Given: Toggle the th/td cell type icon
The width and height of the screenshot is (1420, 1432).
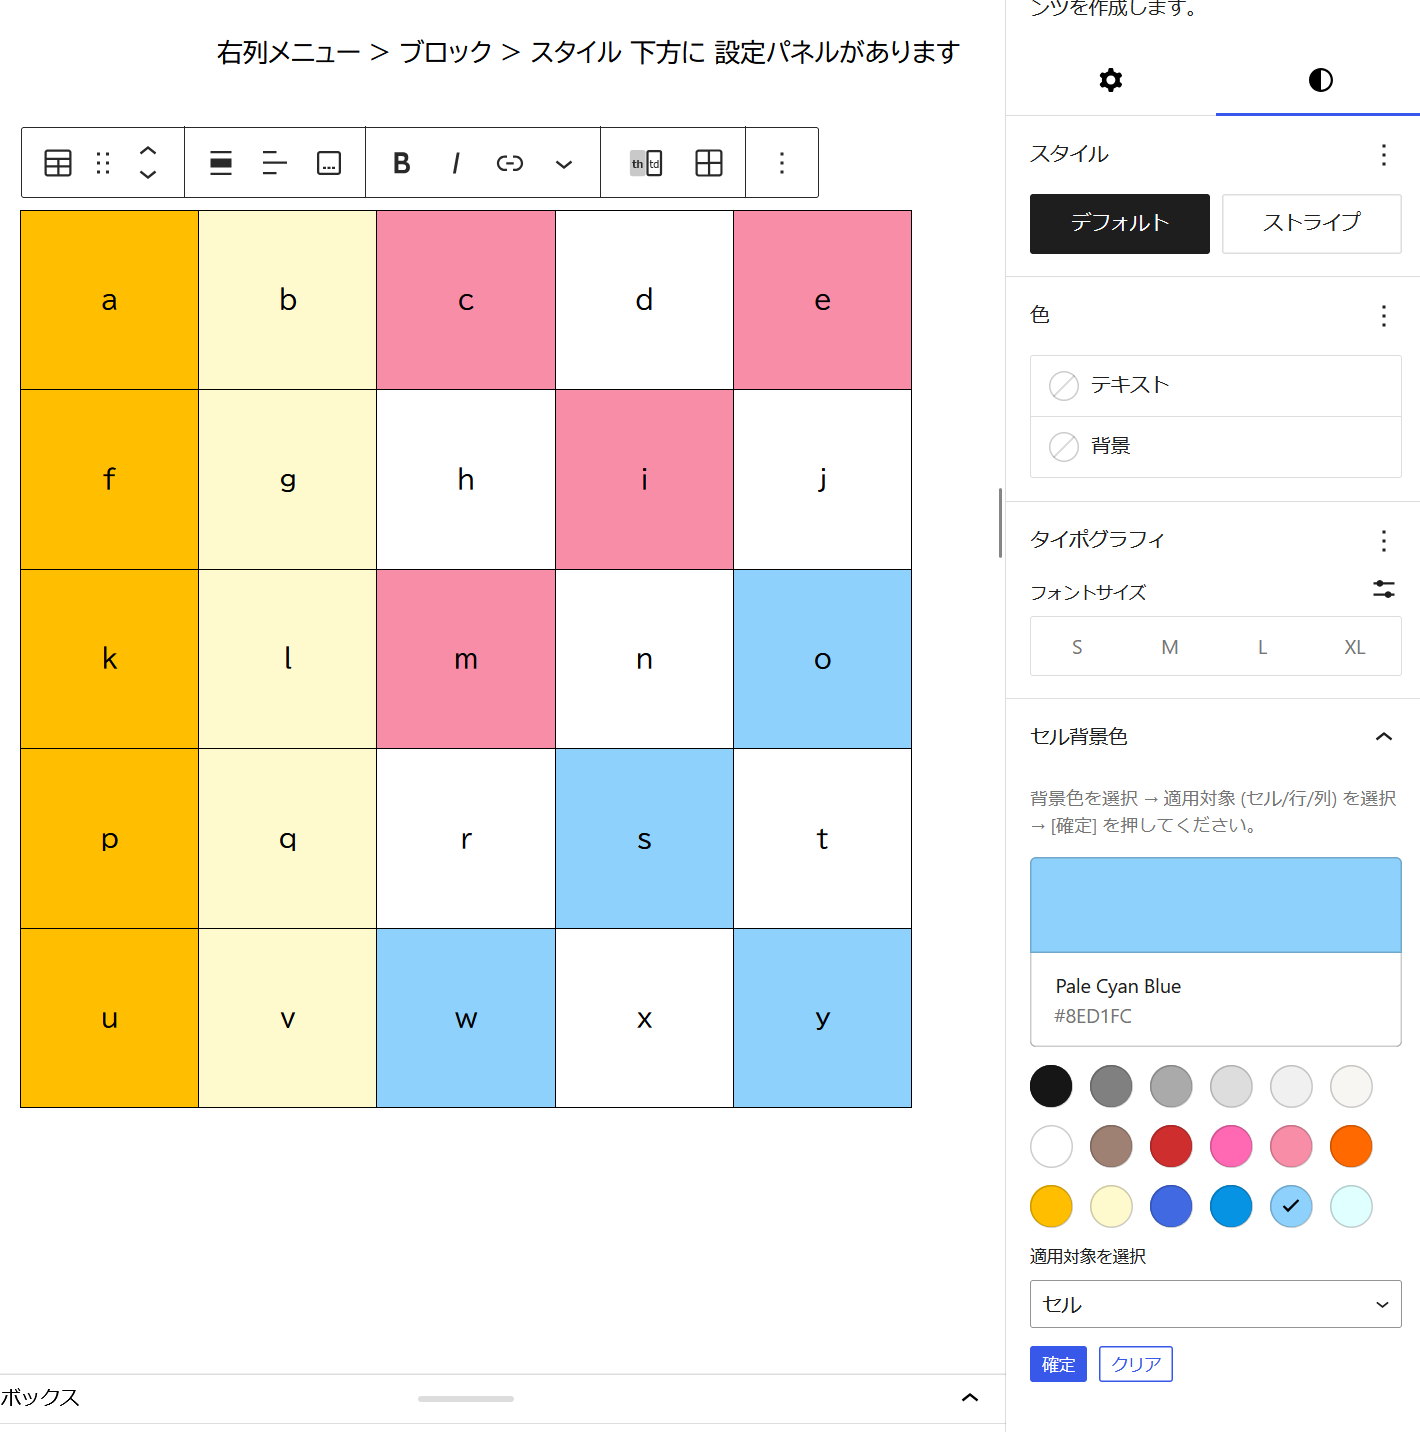Looking at the screenshot, I should tap(646, 163).
